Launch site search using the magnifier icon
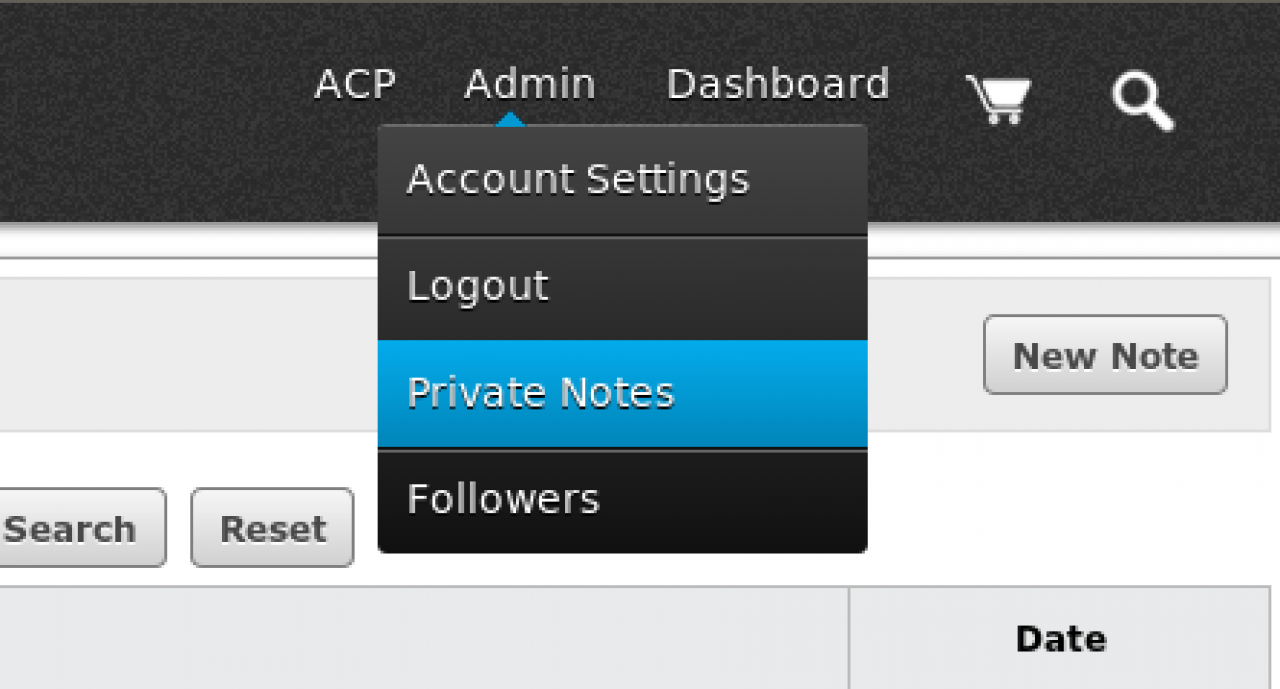The image size is (1280, 689). click(x=1142, y=102)
